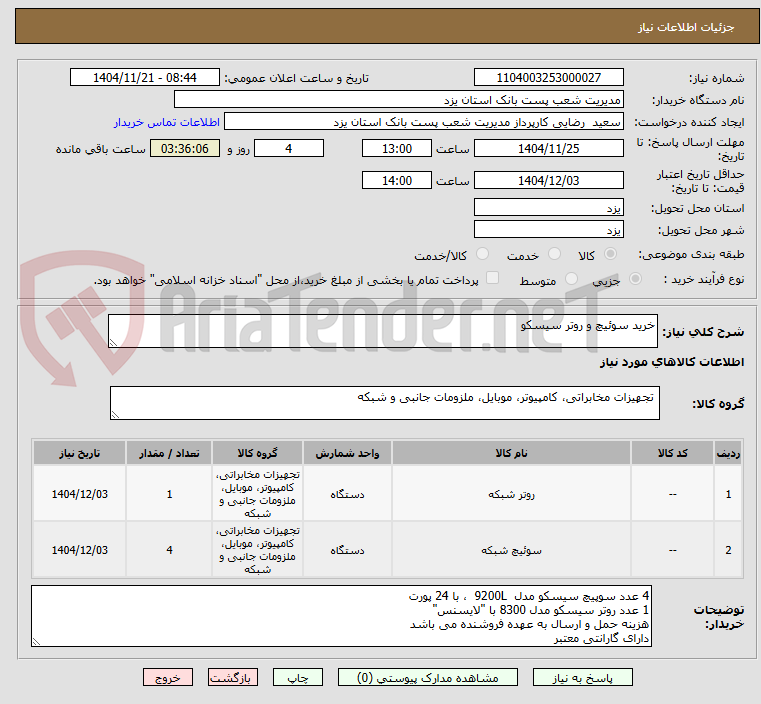
Task: Click row number 2 cell
Action: tap(728, 550)
